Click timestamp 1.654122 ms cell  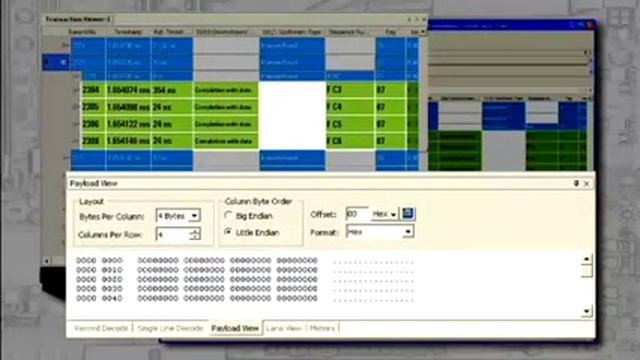(x=128, y=124)
